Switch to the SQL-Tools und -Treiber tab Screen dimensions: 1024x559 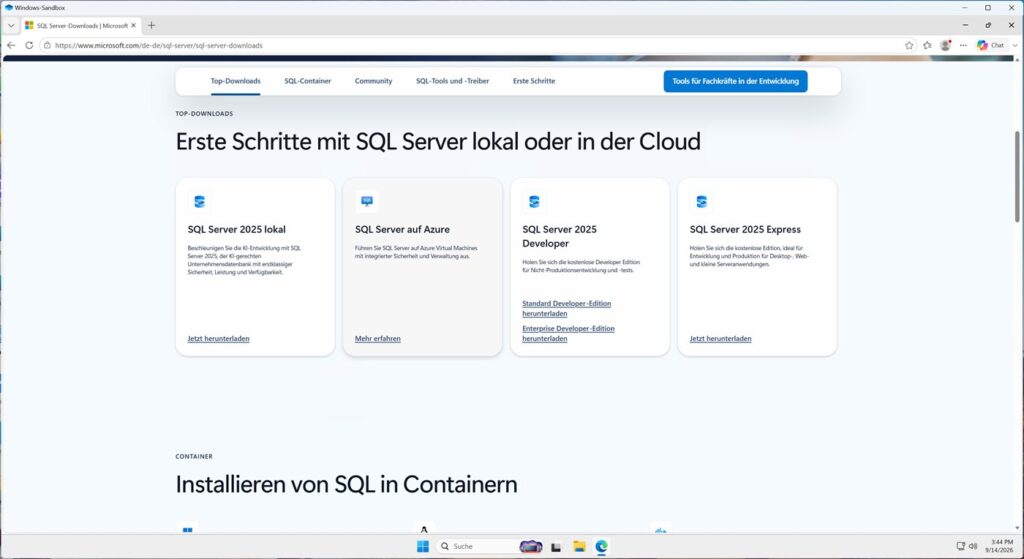coord(453,81)
